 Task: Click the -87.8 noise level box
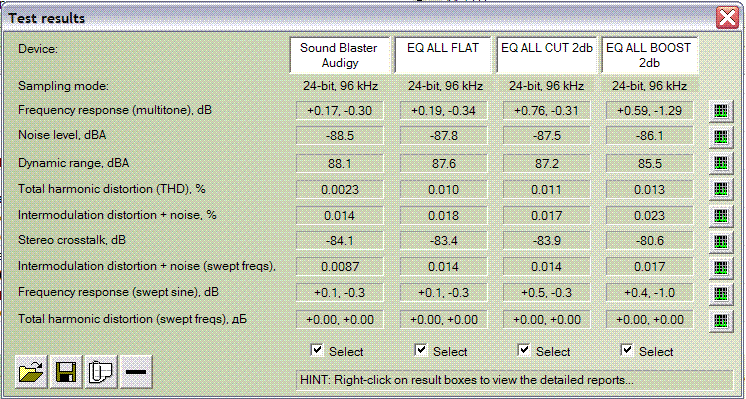[443, 136]
